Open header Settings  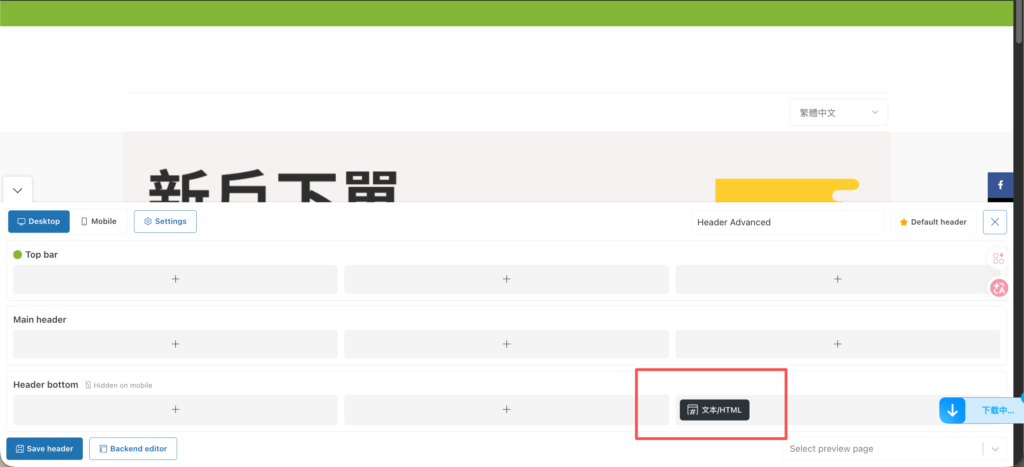tap(165, 221)
